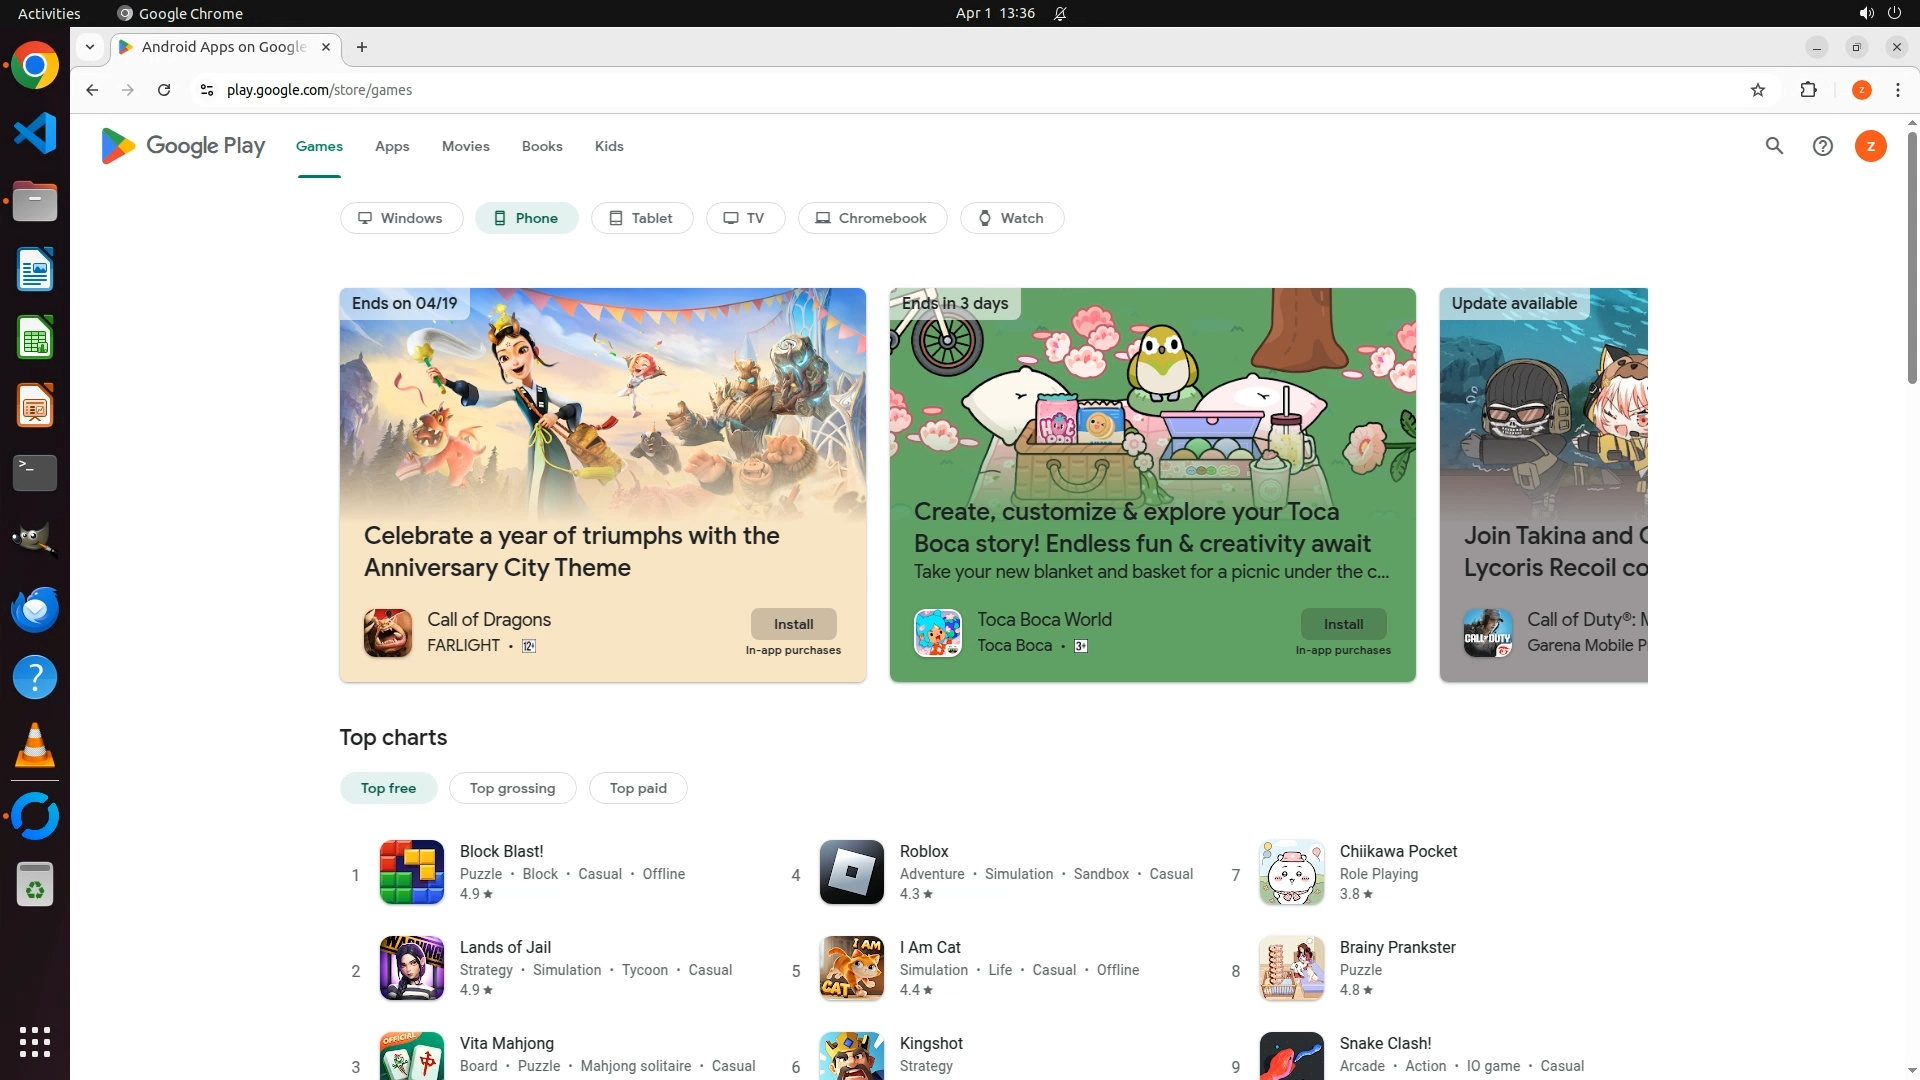Expand the Chrome tab search dropdown
Image resolution: width=1920 pixels, height=1080 pixels.
tap(90, 47)
